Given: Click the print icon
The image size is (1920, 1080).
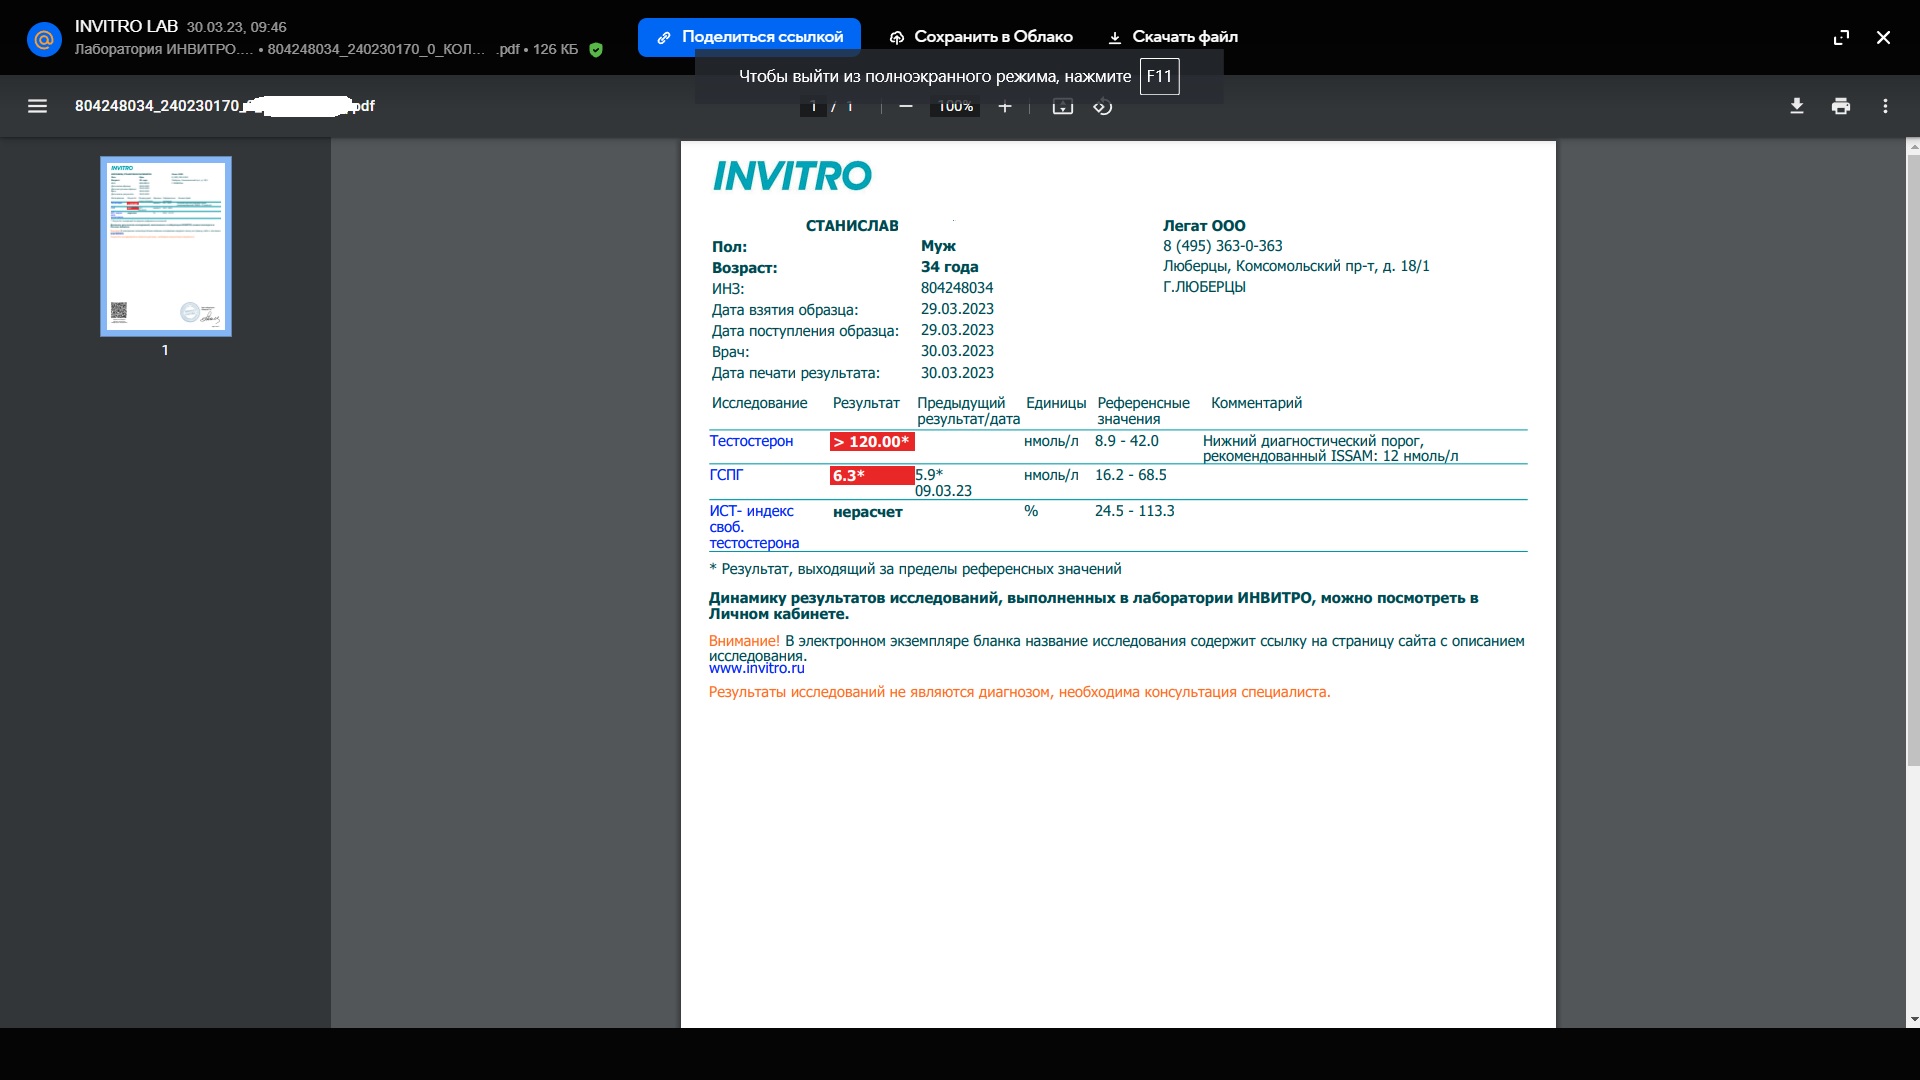Looking at the screenshot, I should [x=1841, y=106].
